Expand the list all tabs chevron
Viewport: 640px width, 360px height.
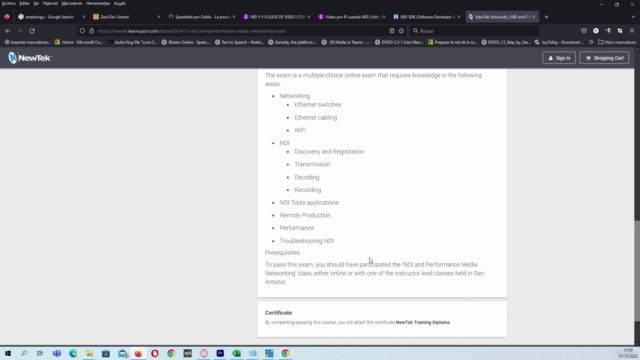633,17
